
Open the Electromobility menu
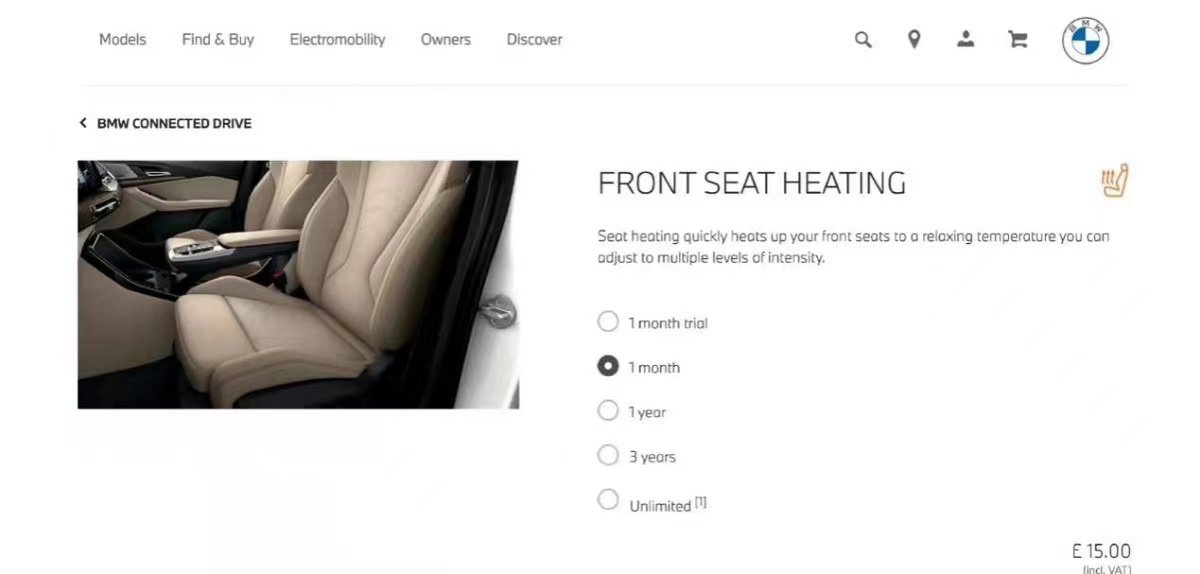(337, 40)
